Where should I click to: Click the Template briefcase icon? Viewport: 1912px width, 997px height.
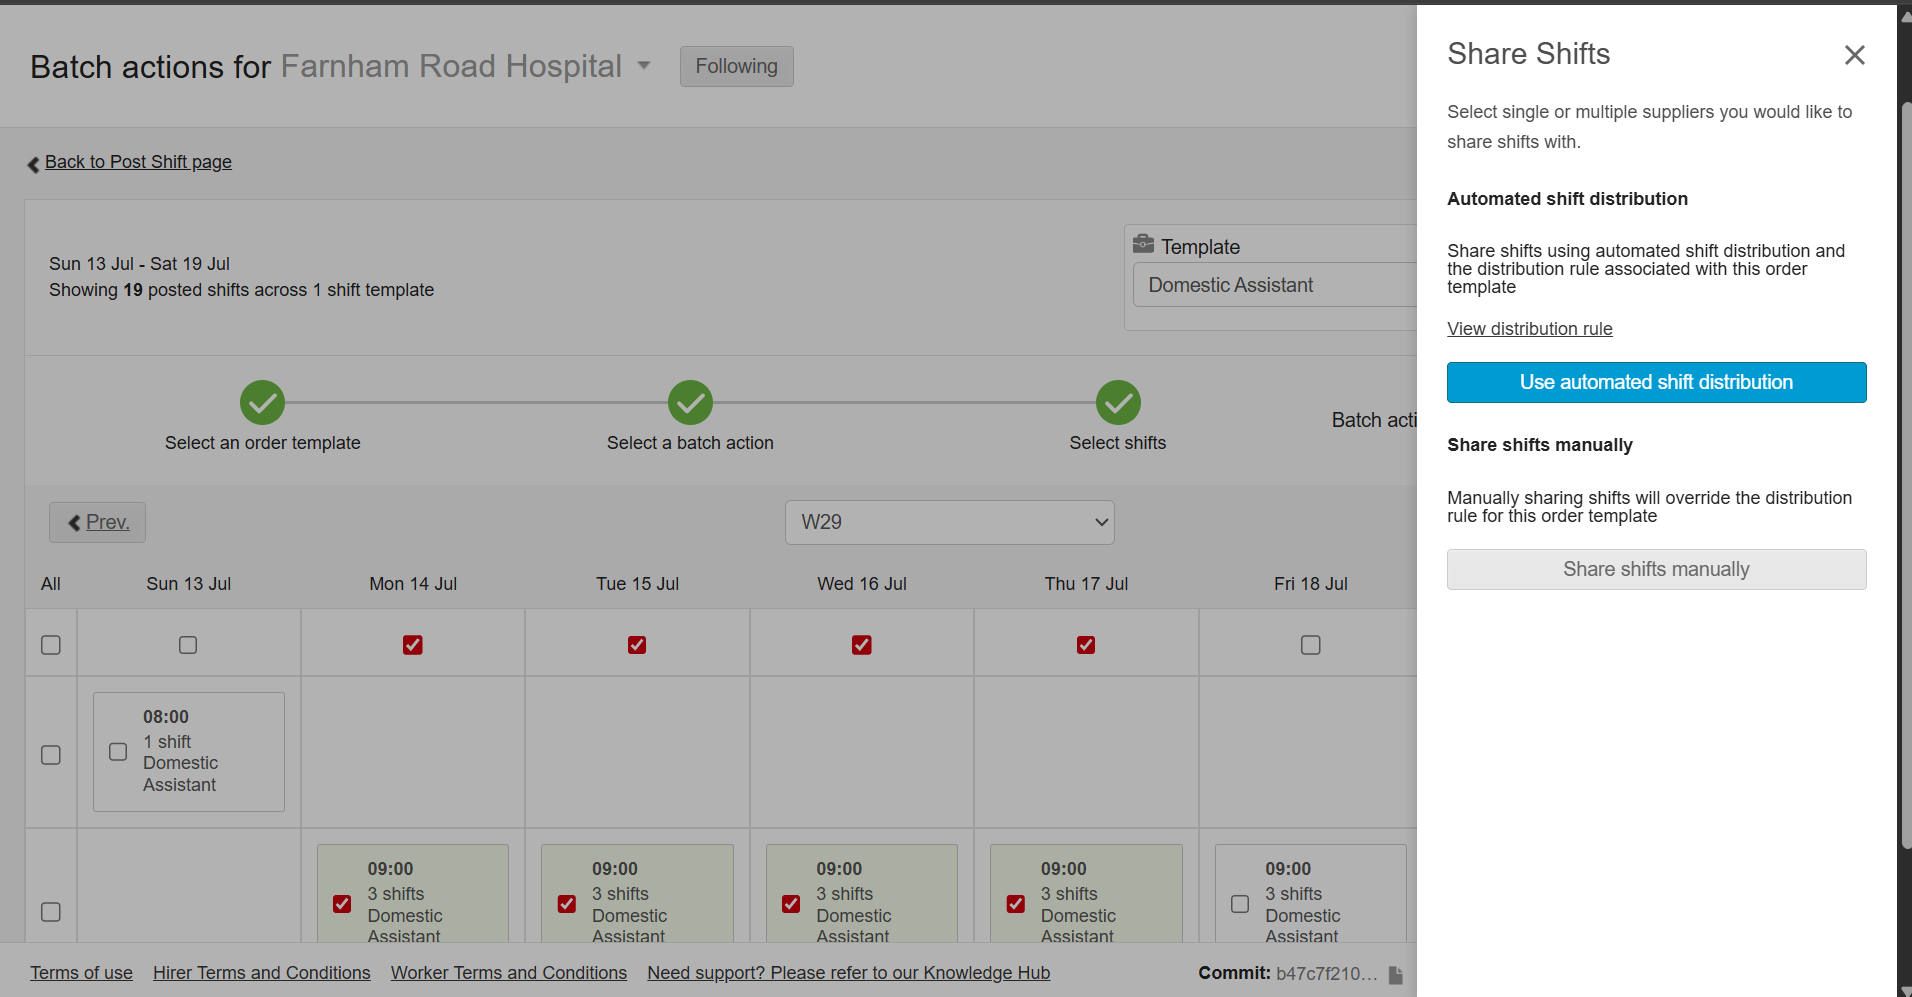[1143, 244]
